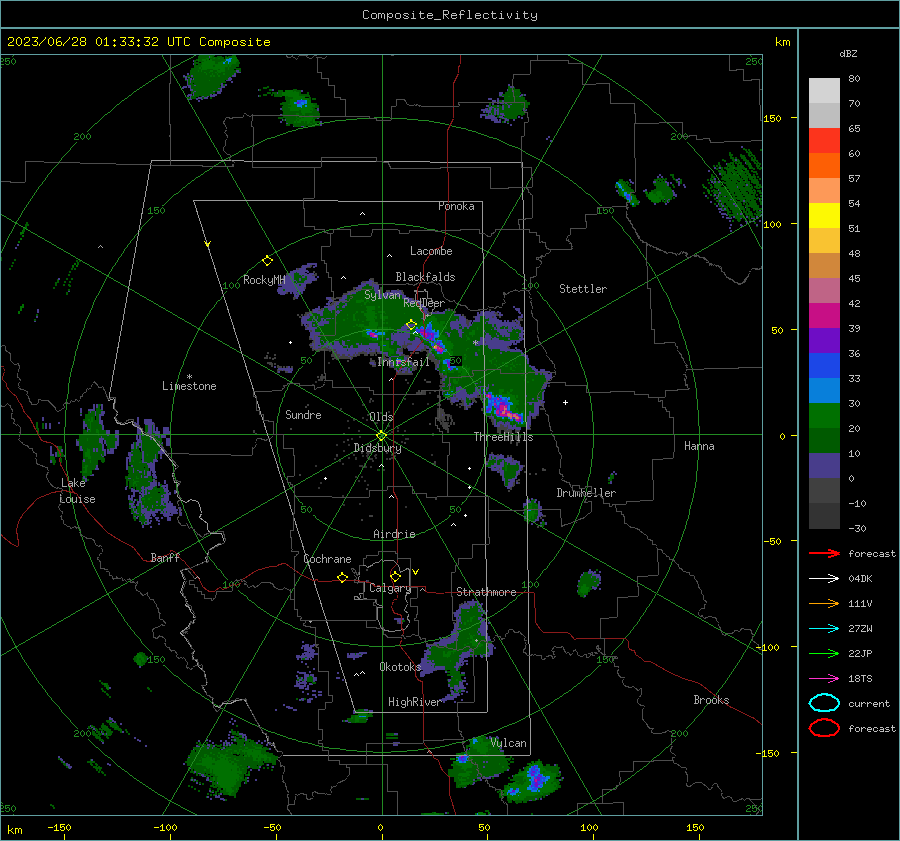Select the magenta 18TS arrow icon
The image size is (900, 841).
[x=824, y=679]
